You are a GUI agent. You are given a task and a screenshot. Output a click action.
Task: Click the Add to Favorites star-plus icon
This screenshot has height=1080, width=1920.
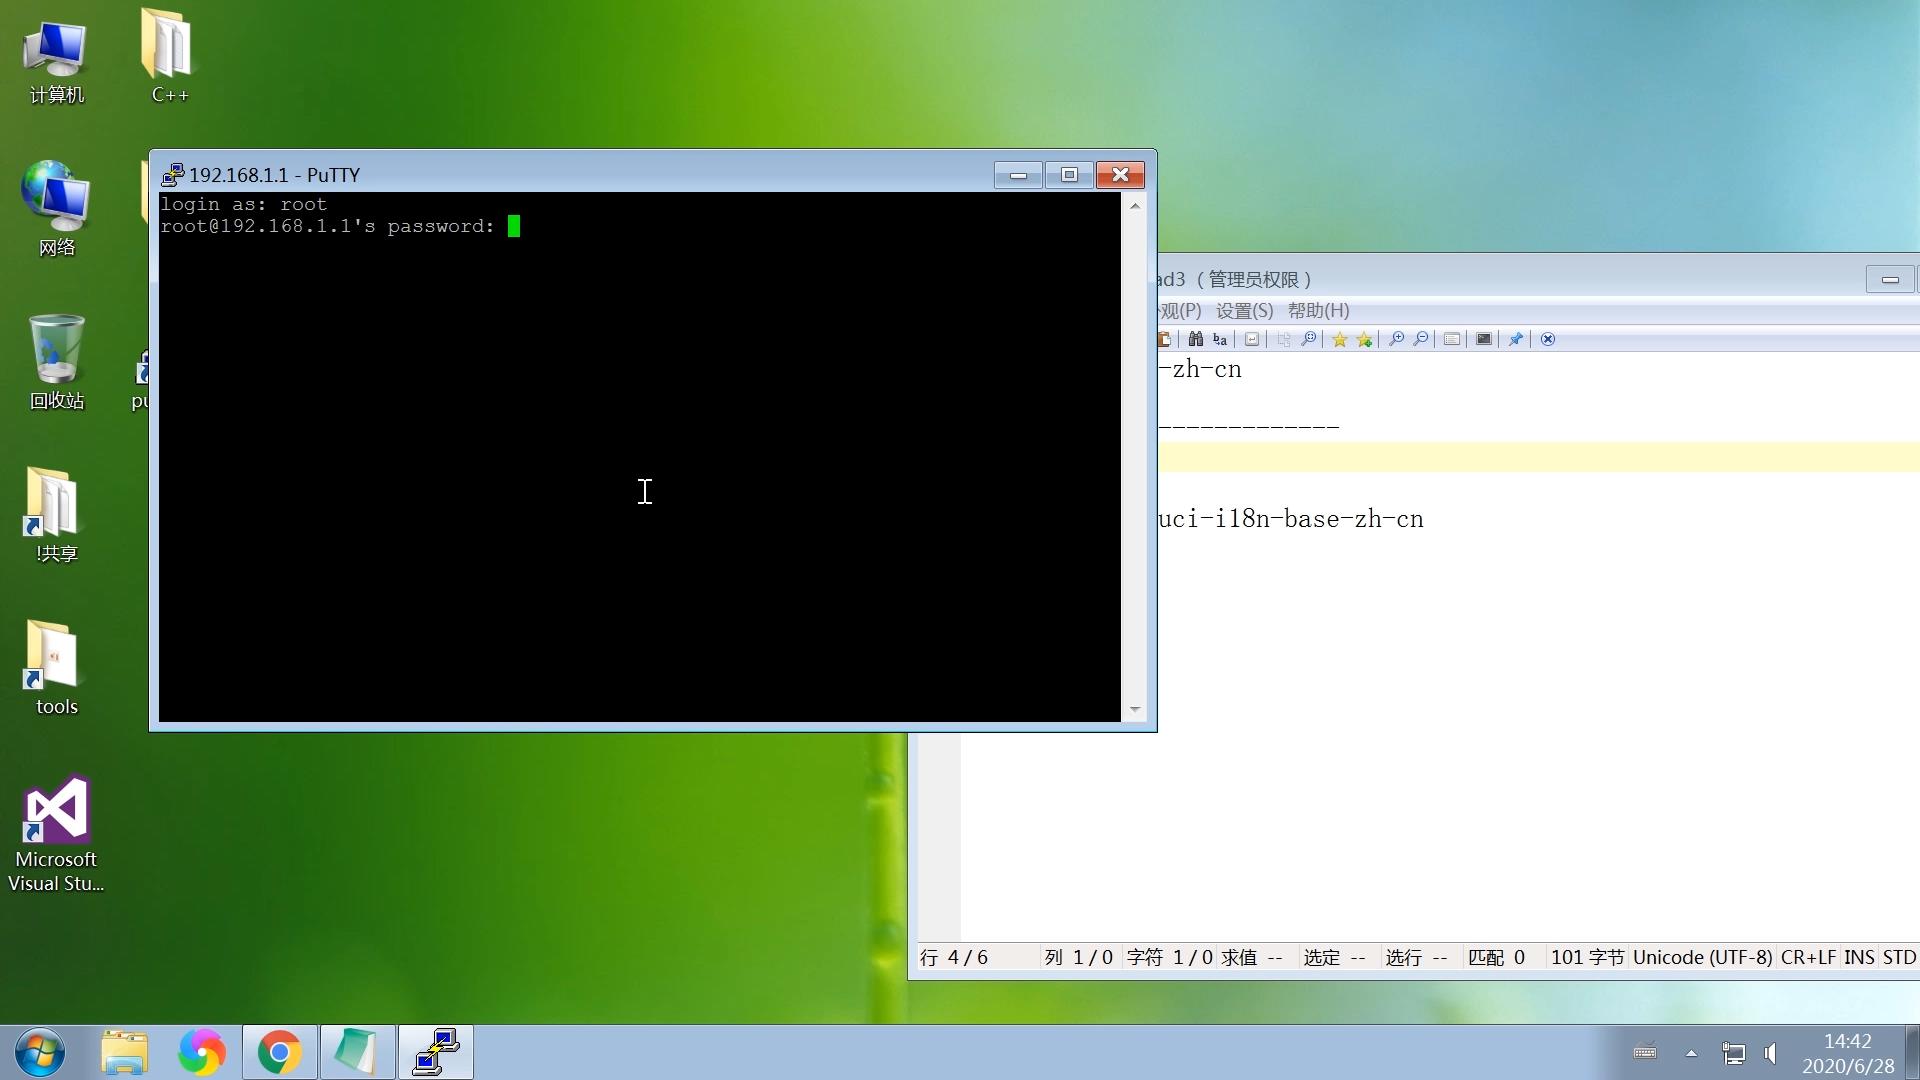coord(1364,339)
